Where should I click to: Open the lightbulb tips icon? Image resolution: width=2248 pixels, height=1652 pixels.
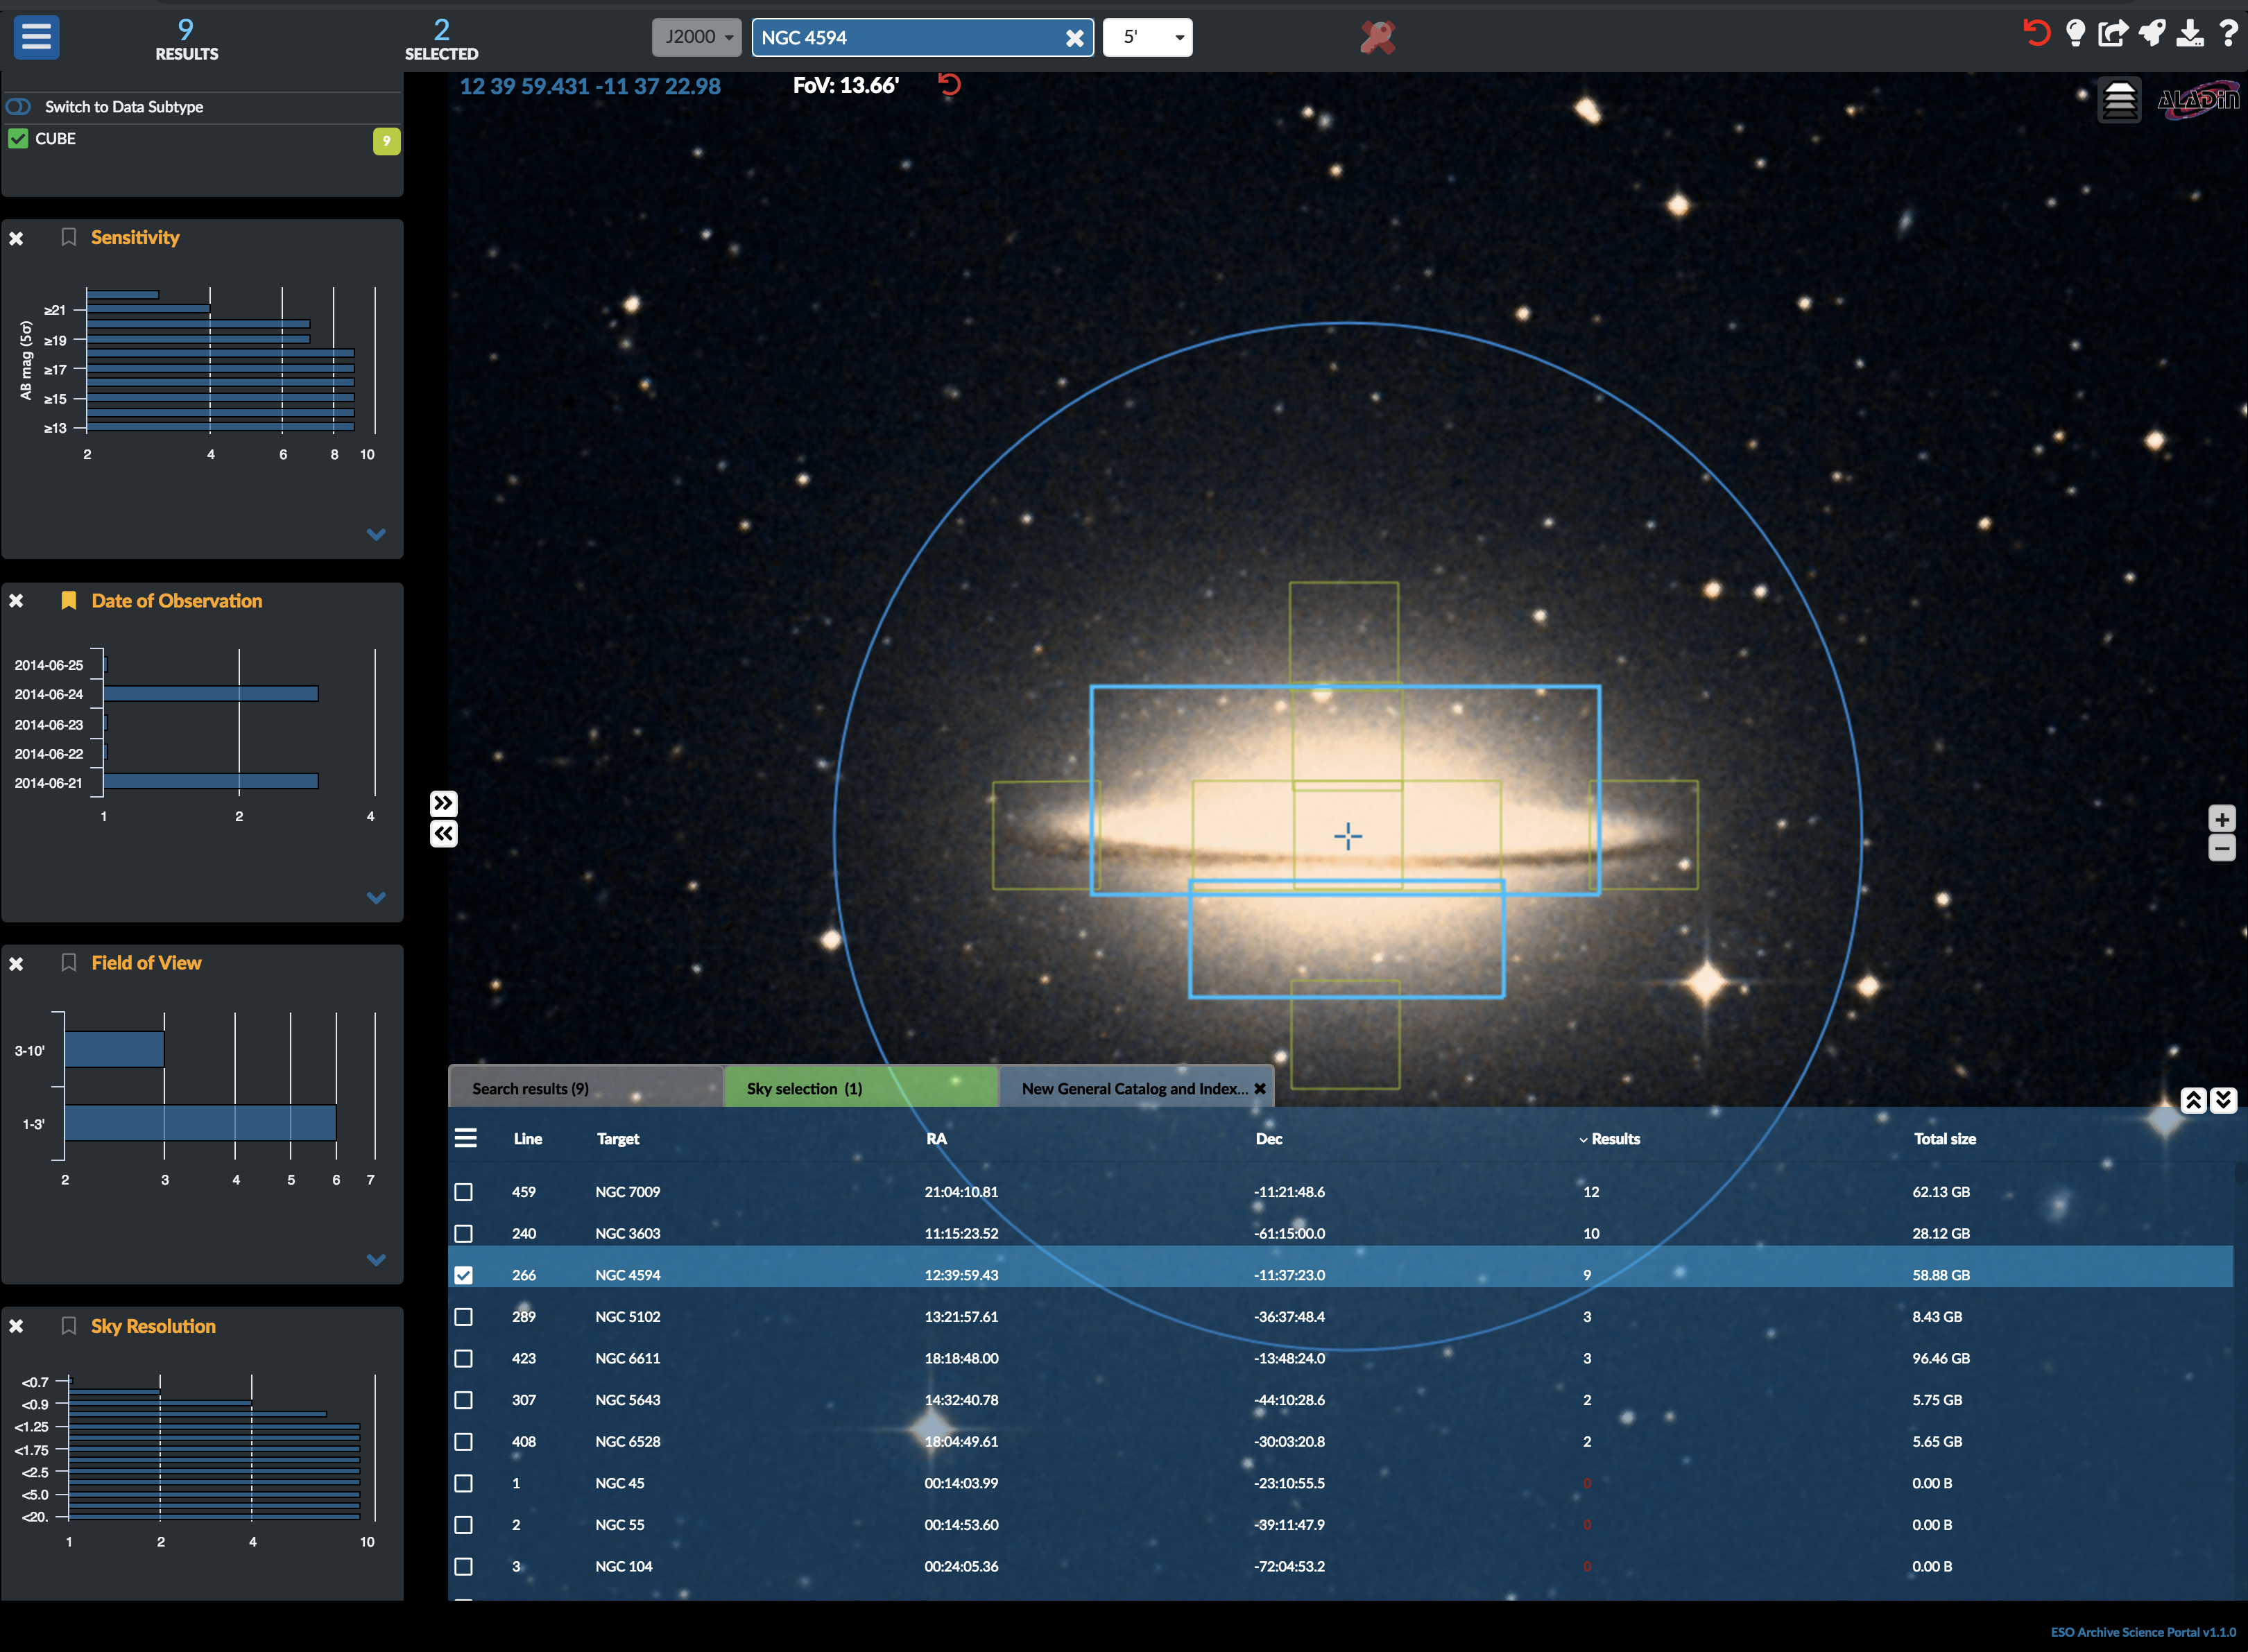(x=2076, y=33)
